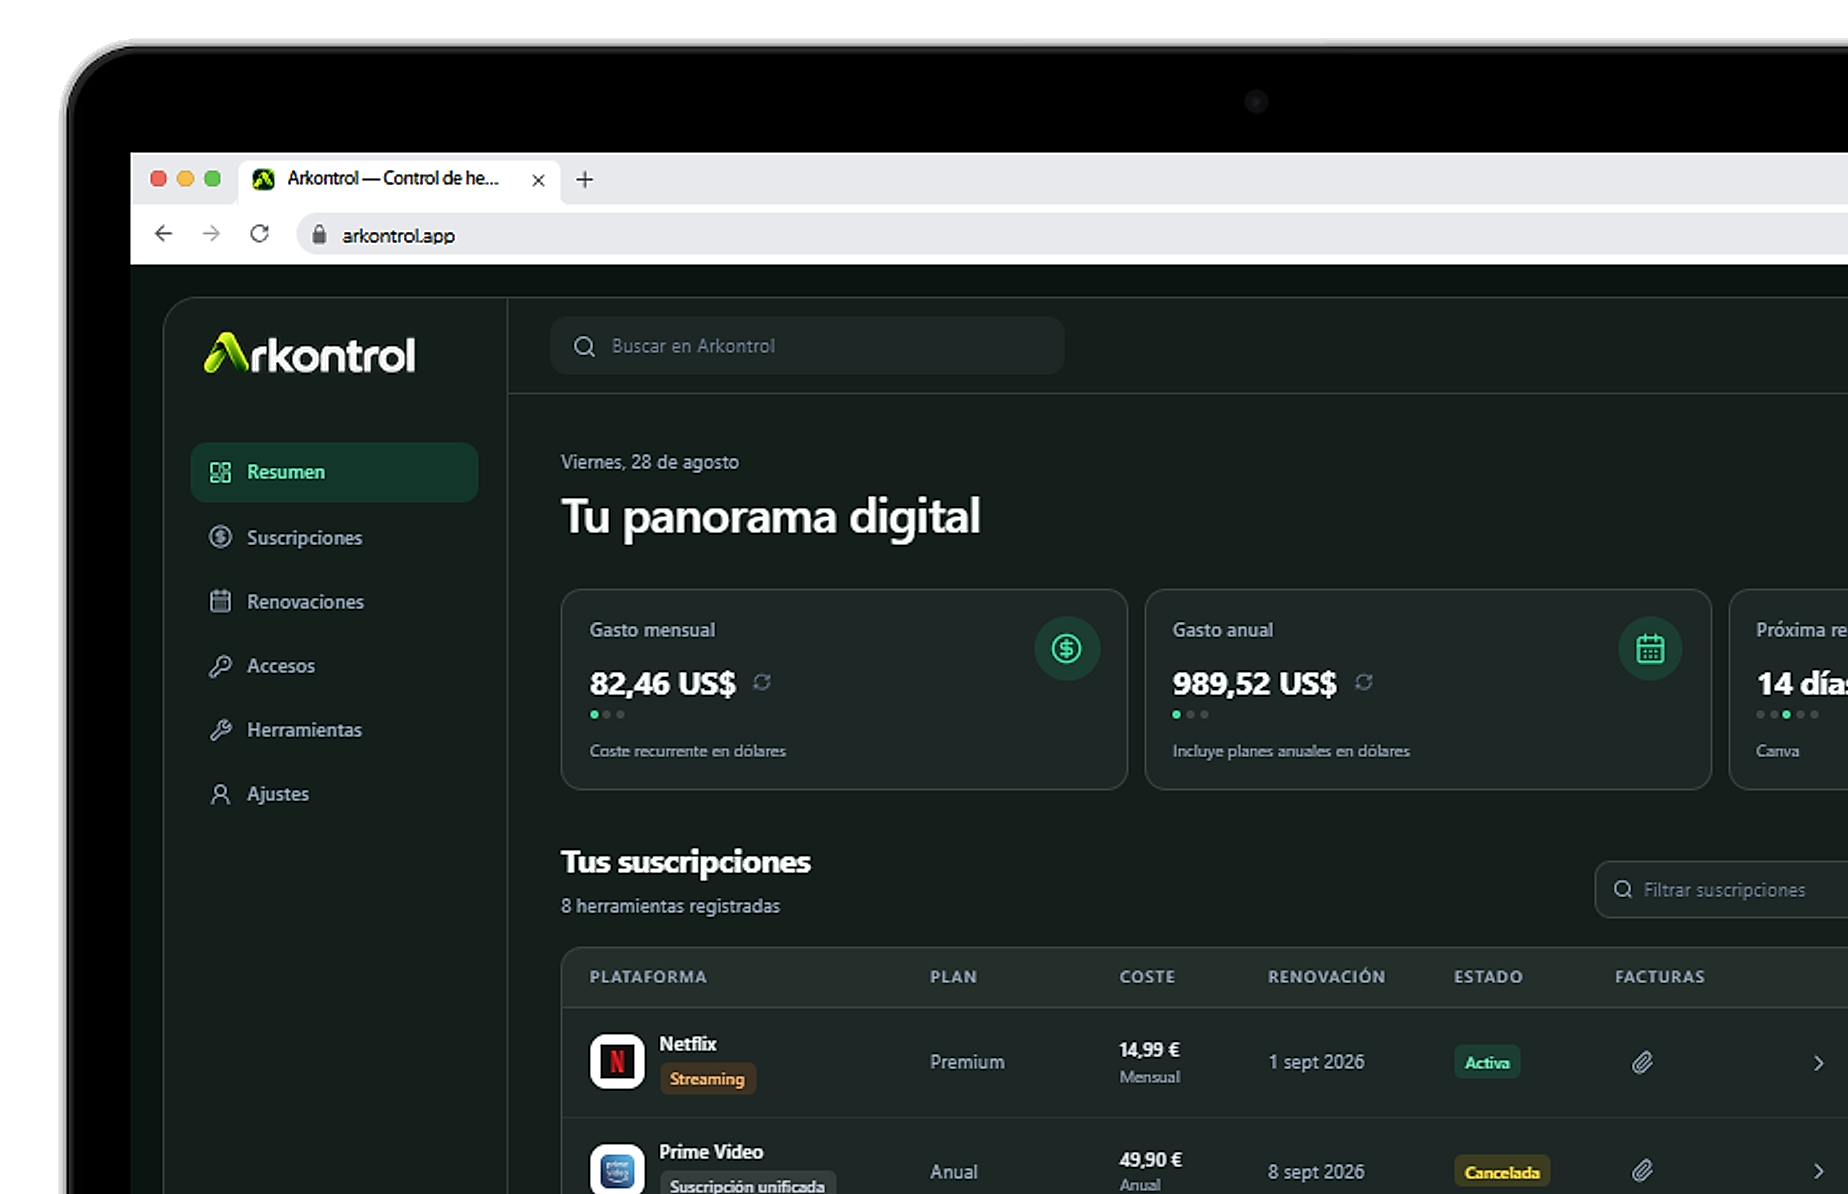Screen dimensions: 1848x1194
Task: Reload the arkontrol.app page
Action: click(x=259, y=234)
